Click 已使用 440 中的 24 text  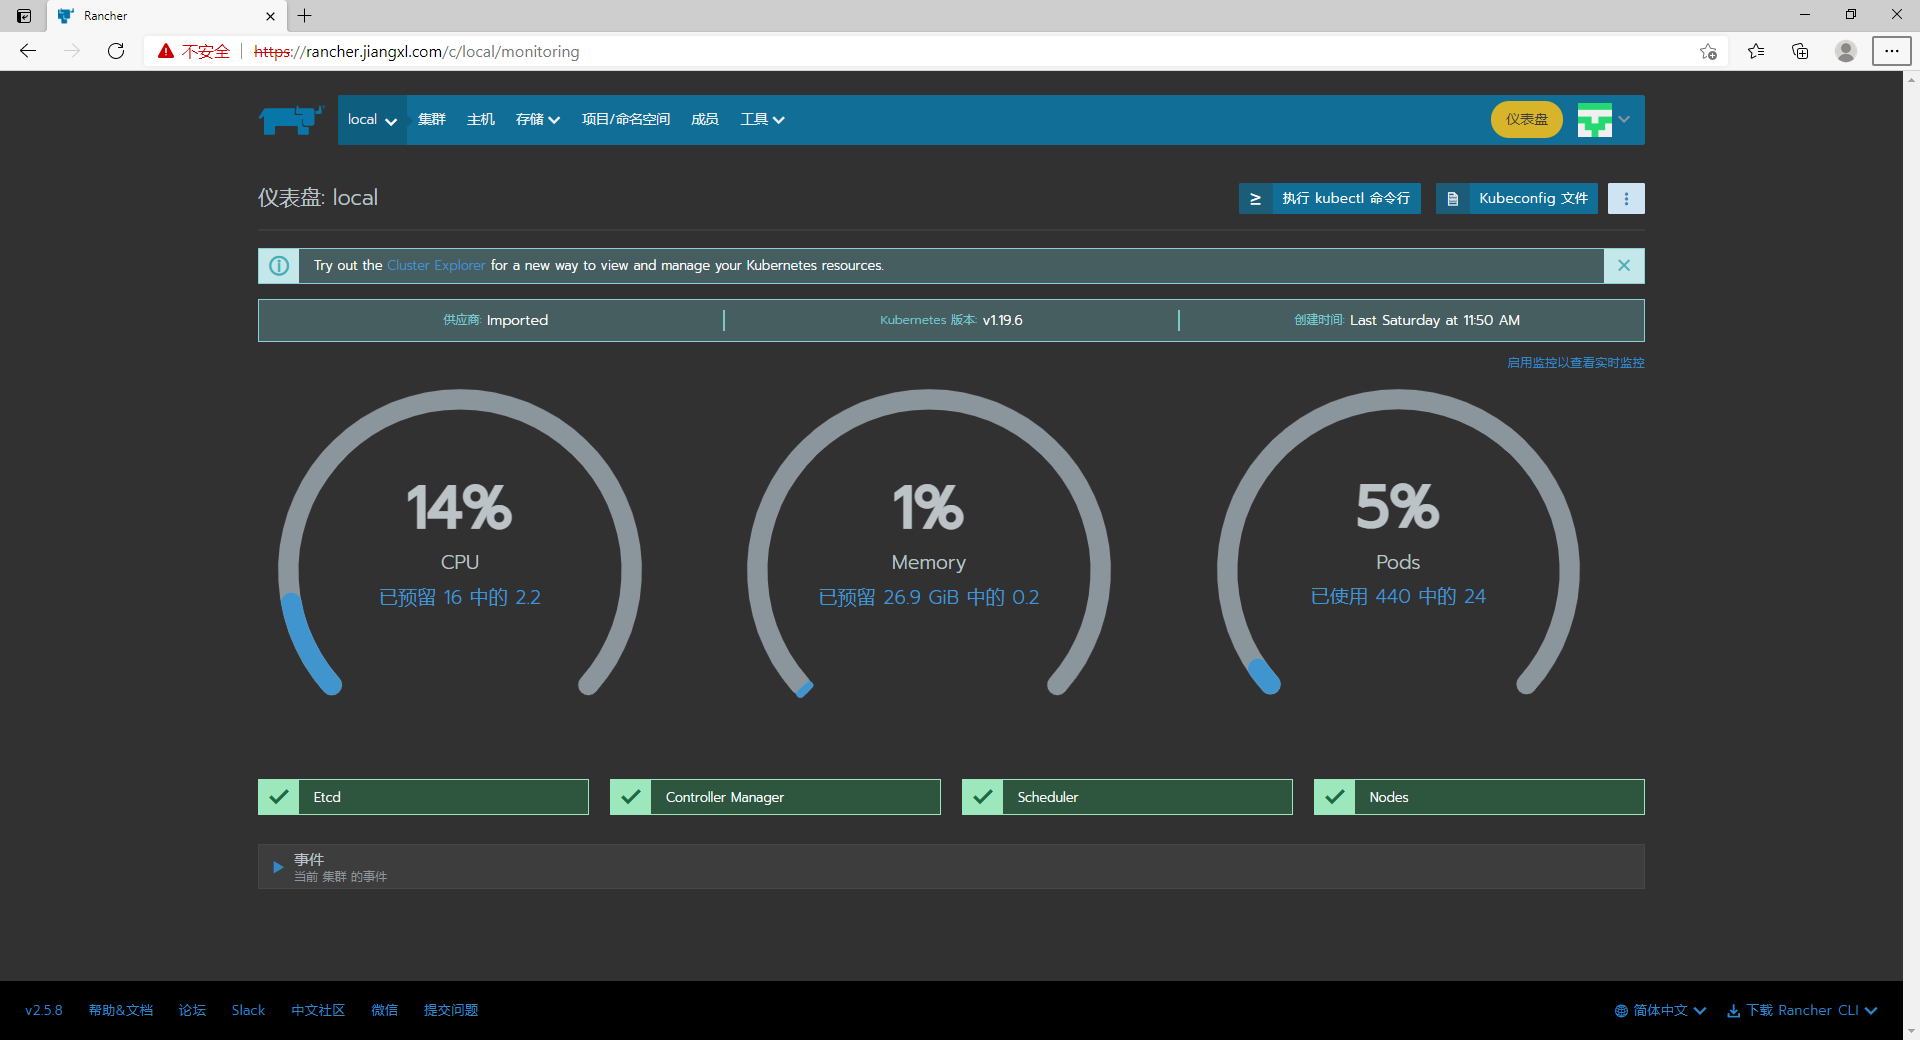tap(1398, 596)
